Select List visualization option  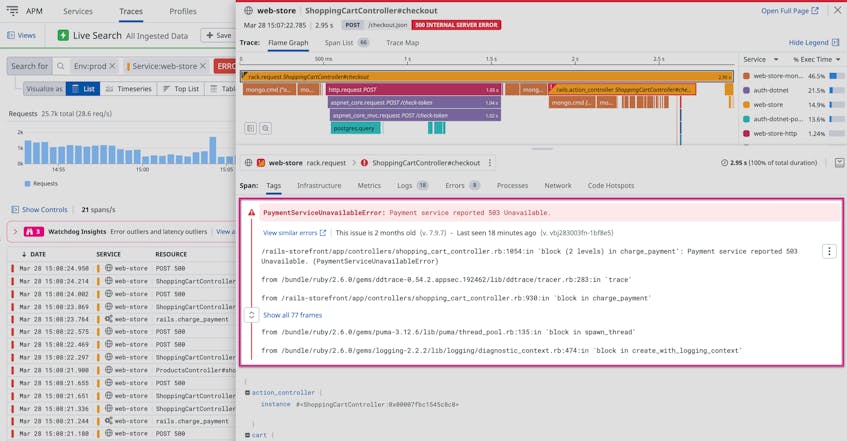click(83, 89)
